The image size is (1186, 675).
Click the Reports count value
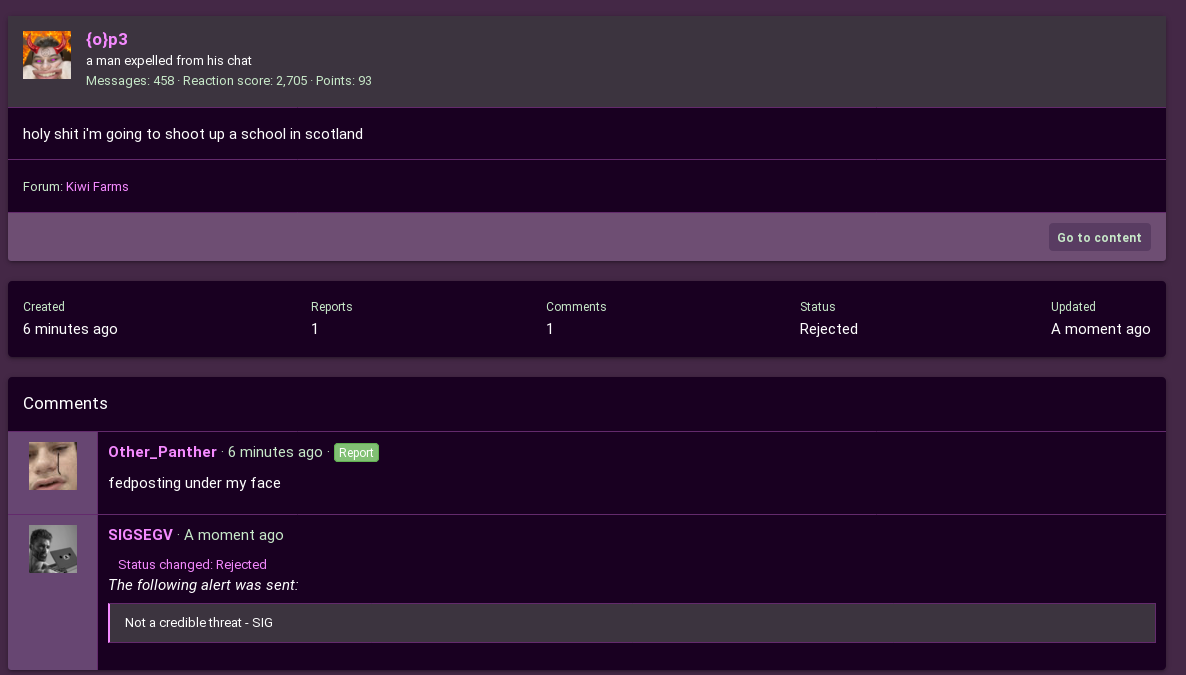point(315,329)
